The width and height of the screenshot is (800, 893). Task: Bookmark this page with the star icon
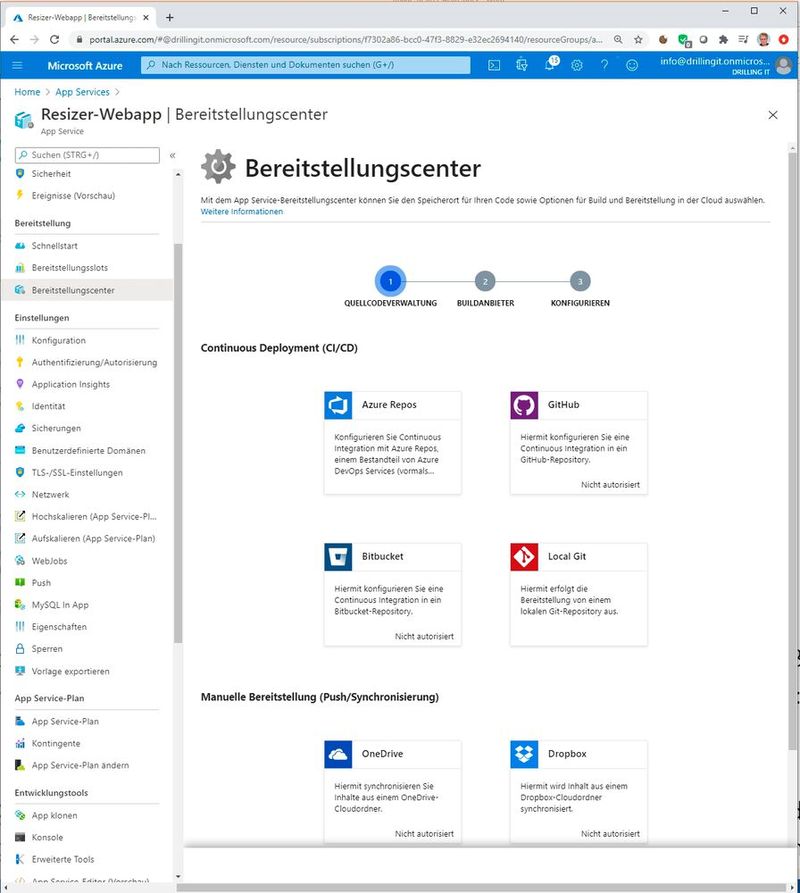pos(638,39)
